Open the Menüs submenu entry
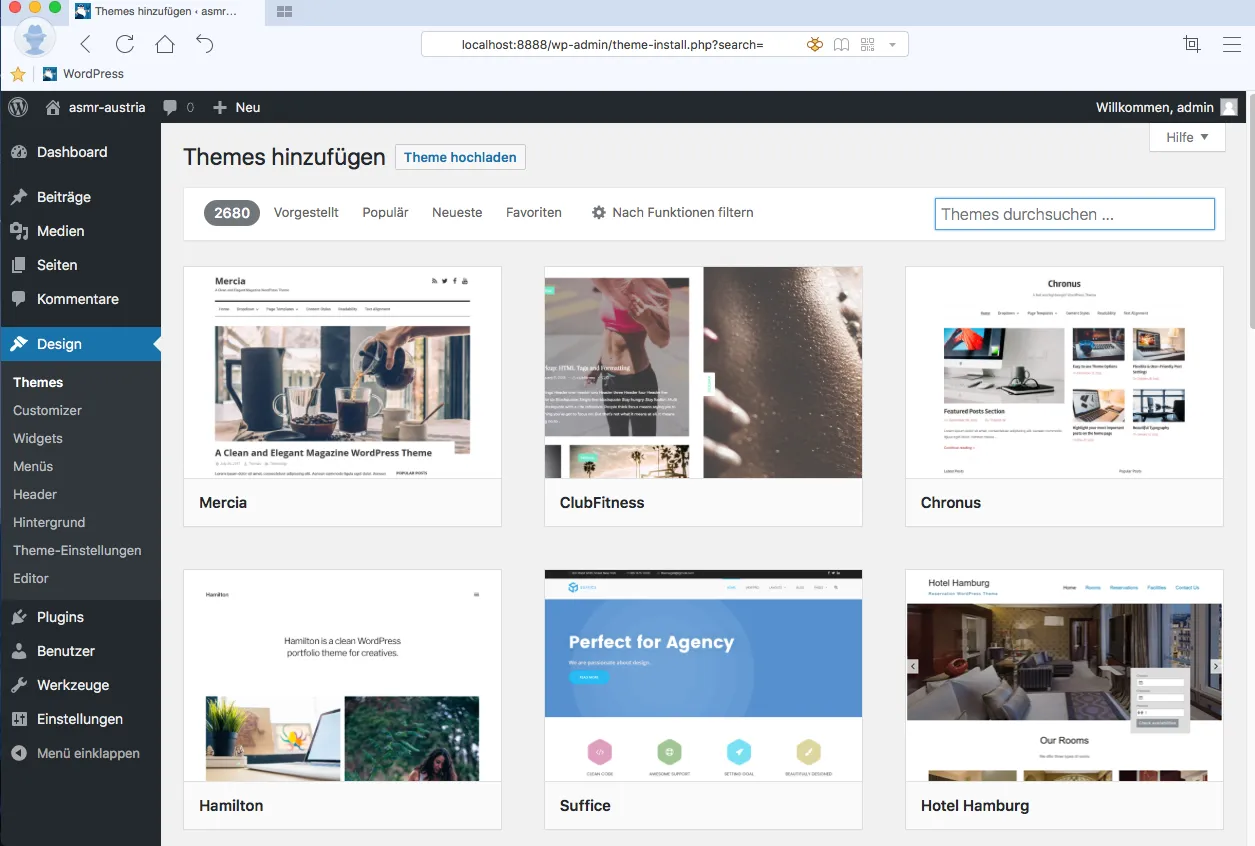The image size is (1255, 846). [x=33, y=466]
